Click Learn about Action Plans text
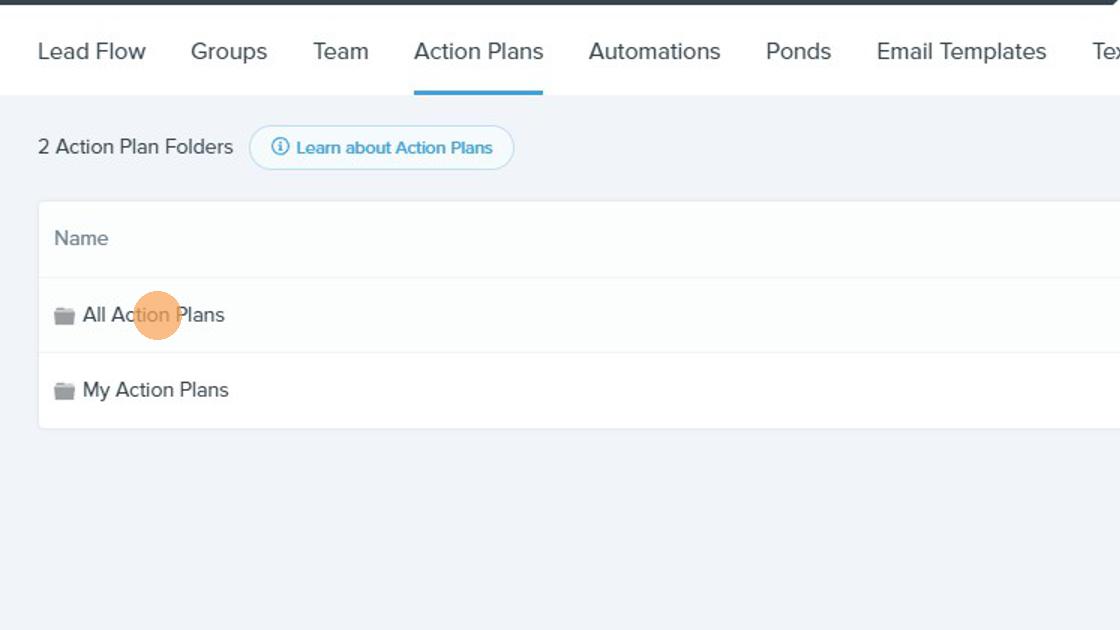Viewport: 1120px width, 630px height. click(394, 148)
